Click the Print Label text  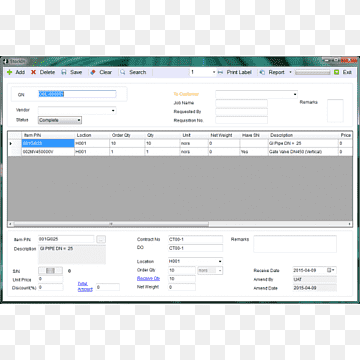click(x=239, y=72)
